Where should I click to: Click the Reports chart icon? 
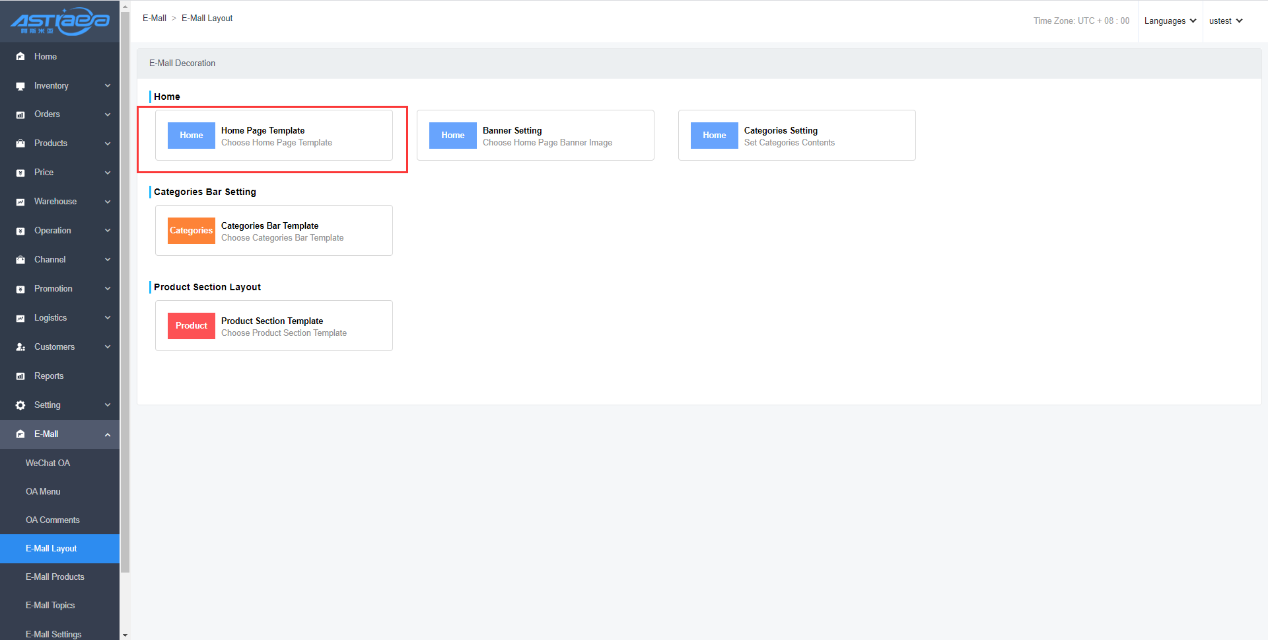click(x=20, y=376)
